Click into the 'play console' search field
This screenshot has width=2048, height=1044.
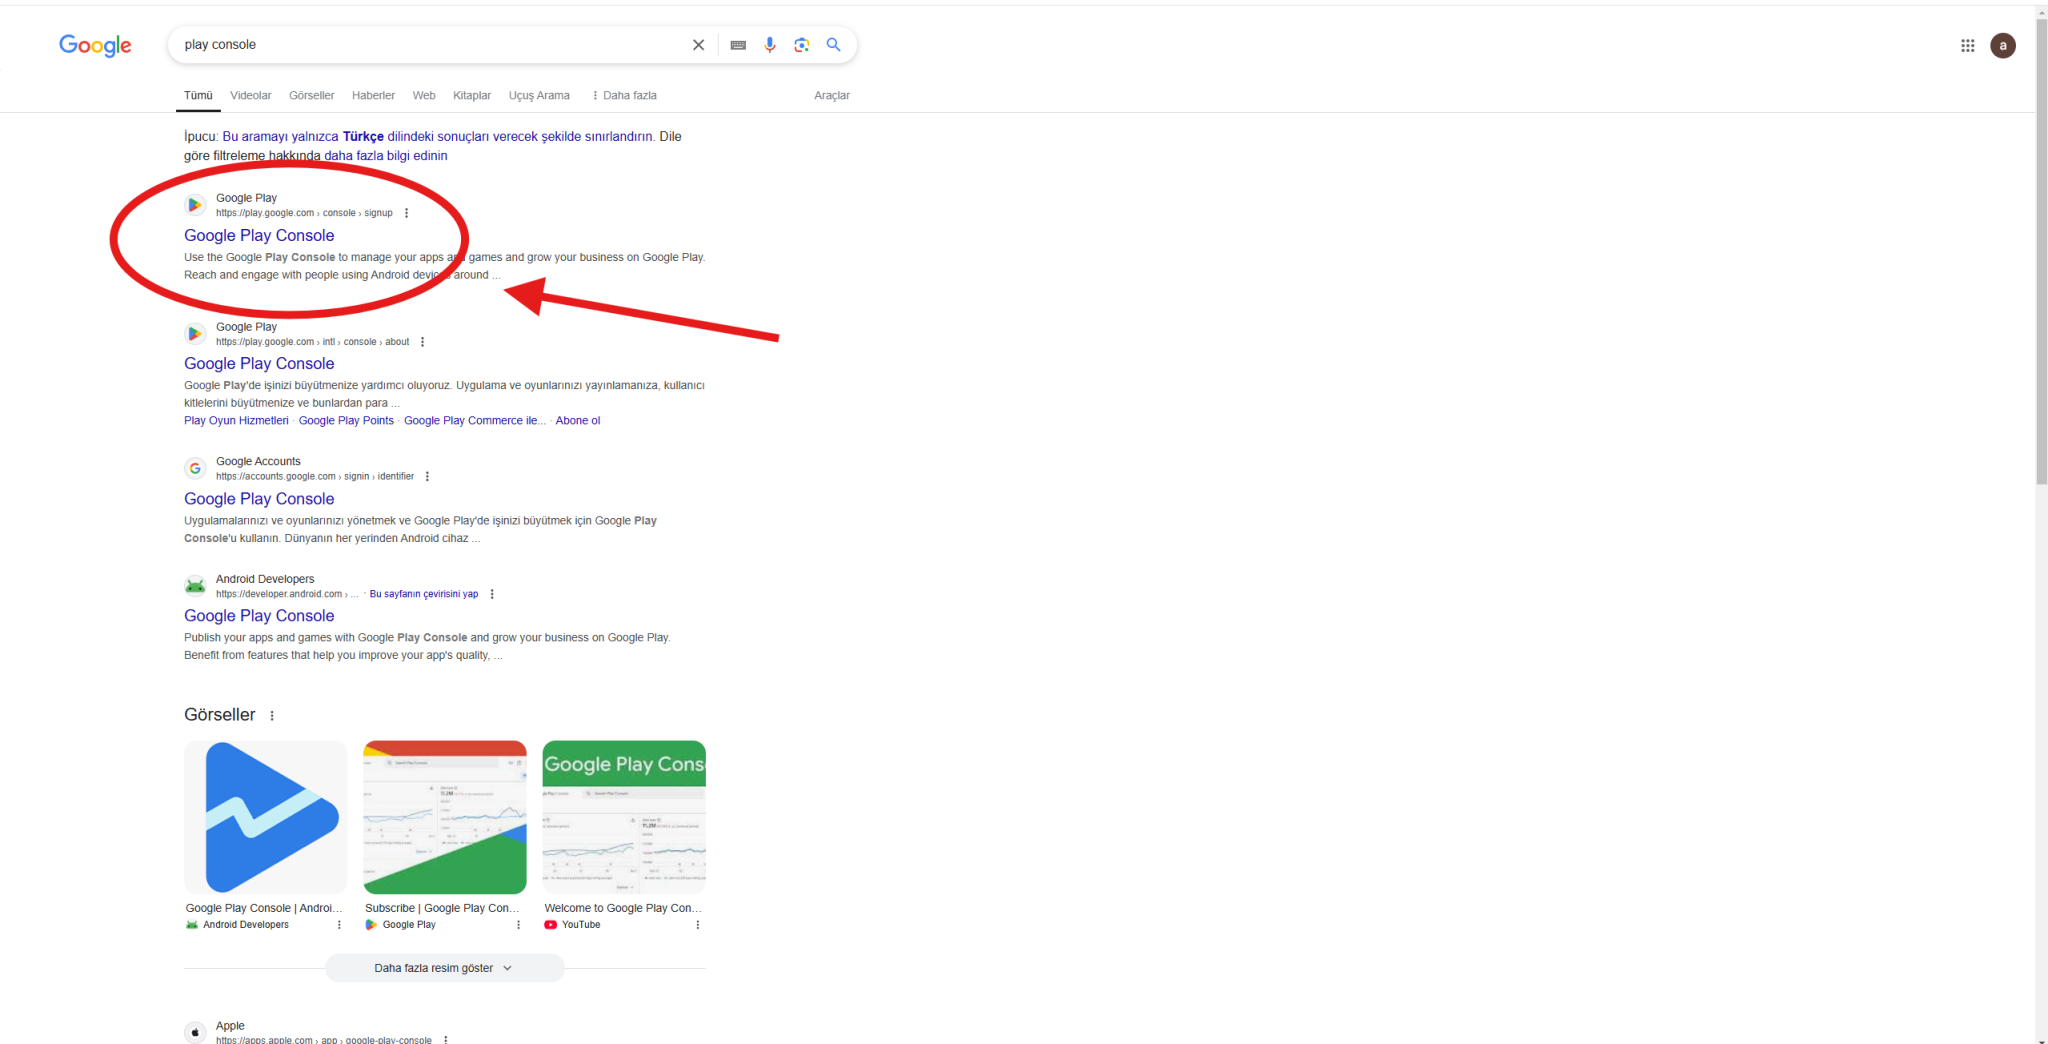point(430,45)
